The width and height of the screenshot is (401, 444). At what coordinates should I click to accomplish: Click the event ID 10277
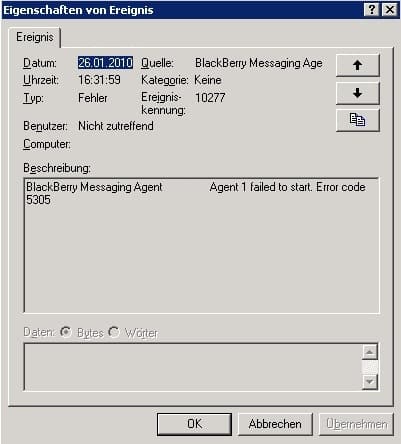pyautogui.click(x=210, y=98)
